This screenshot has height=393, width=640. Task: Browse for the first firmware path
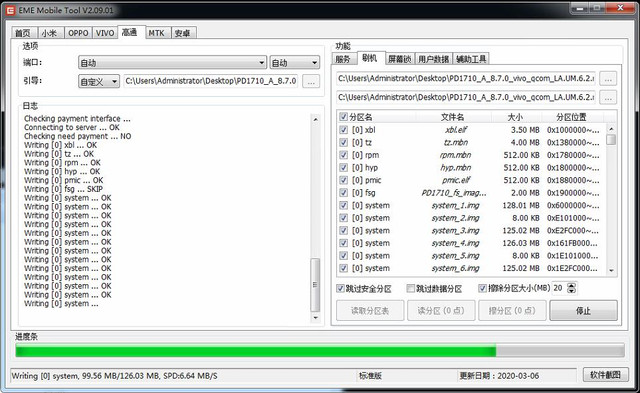[608, 78]
